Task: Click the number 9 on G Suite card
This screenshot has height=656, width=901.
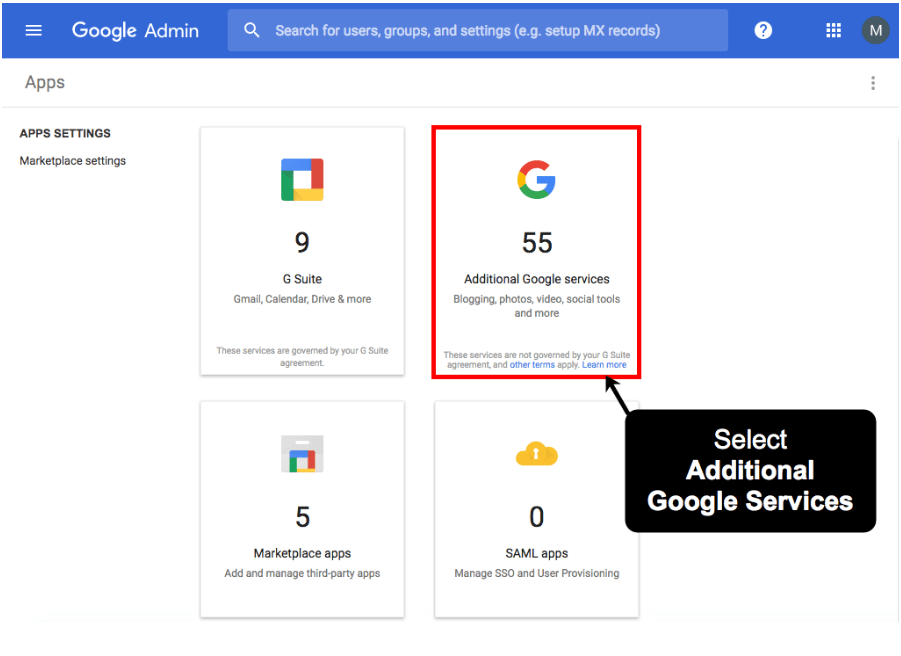Action: pos(302,242)
